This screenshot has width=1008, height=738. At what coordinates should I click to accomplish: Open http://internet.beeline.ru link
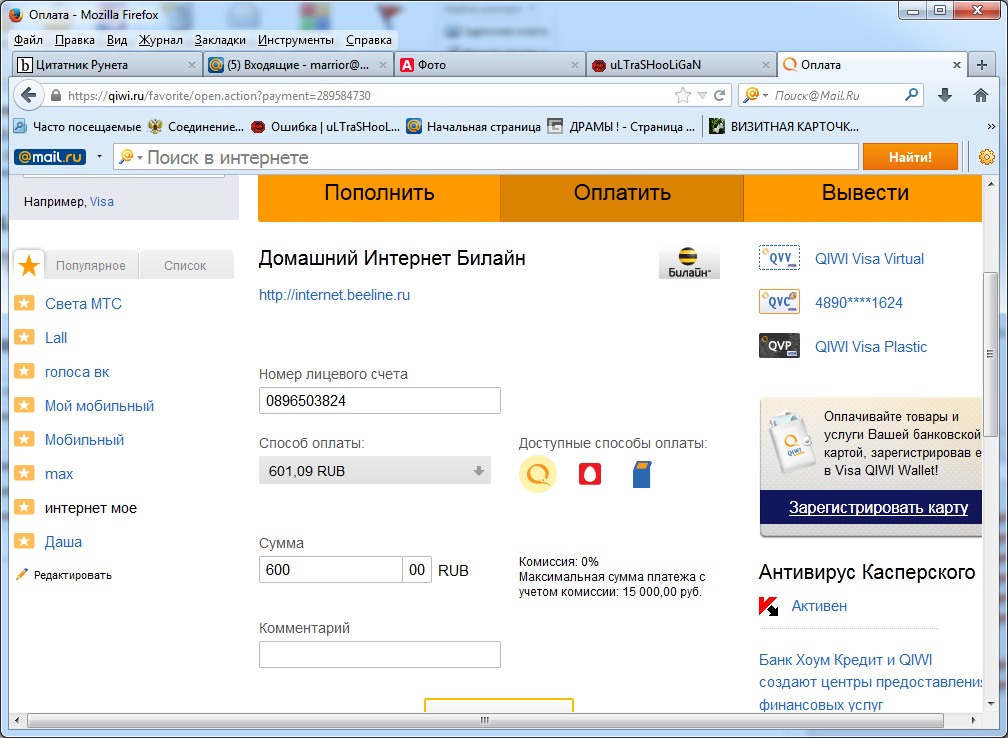click(x=334, y=295)
